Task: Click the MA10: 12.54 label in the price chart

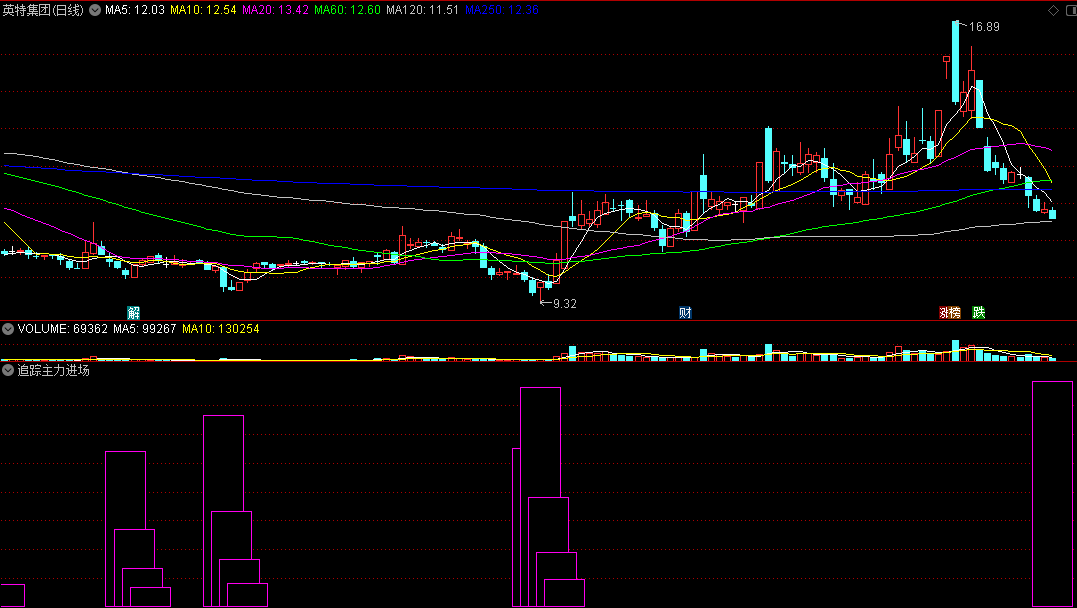Action: (203, 10)
